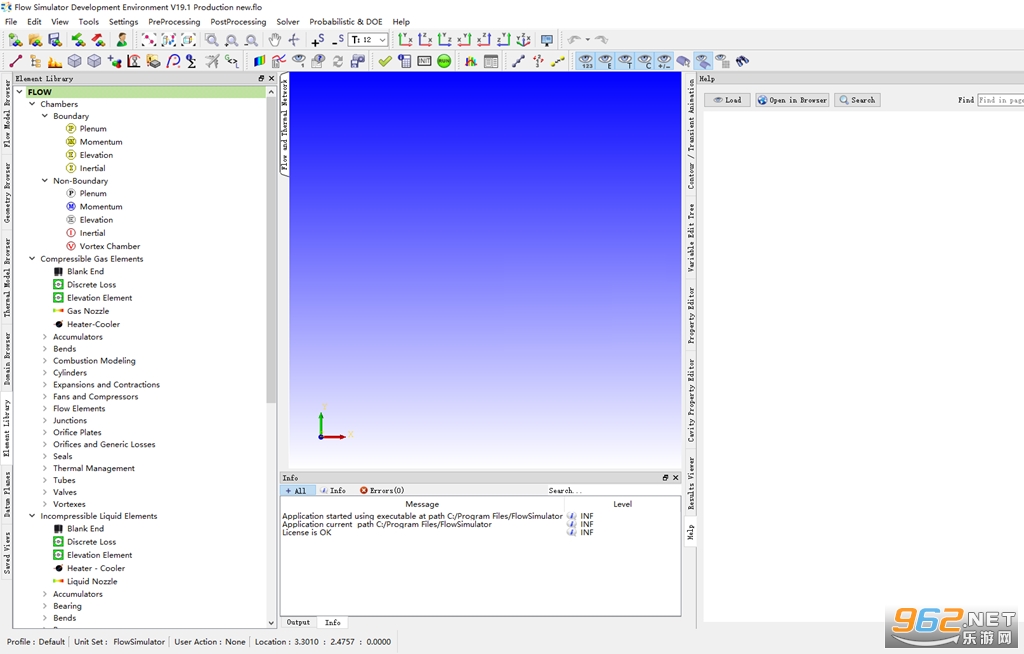Set view to XY axis orientation
Screen dimensions: 1024x654
point(405,40)
